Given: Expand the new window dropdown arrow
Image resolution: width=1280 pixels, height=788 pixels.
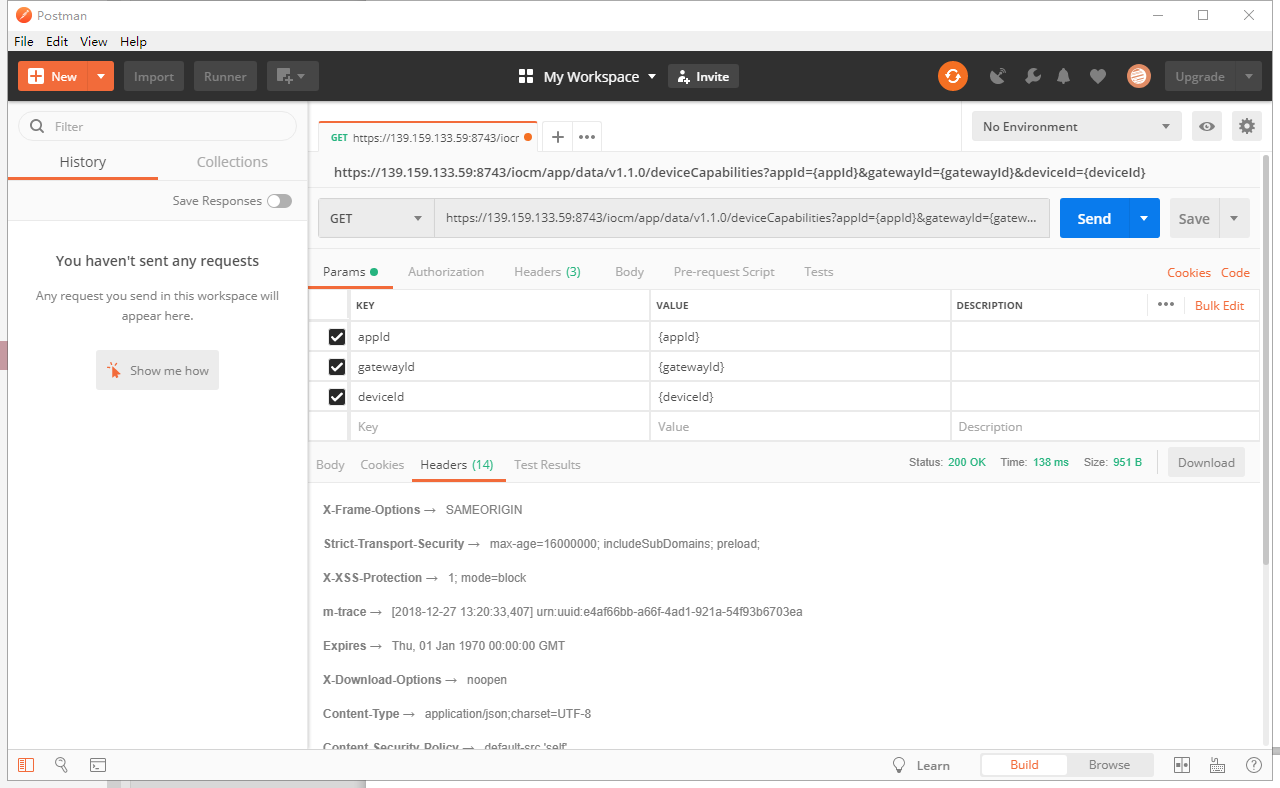Looking at the screenshot, I should pyautogui.click(x=302, y=76).
